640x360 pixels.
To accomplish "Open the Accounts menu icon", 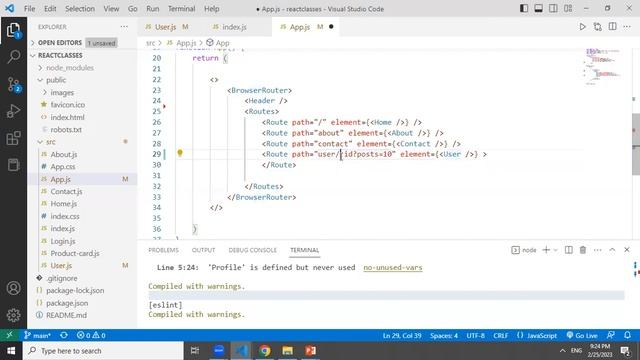I will [x=13, y=288].
